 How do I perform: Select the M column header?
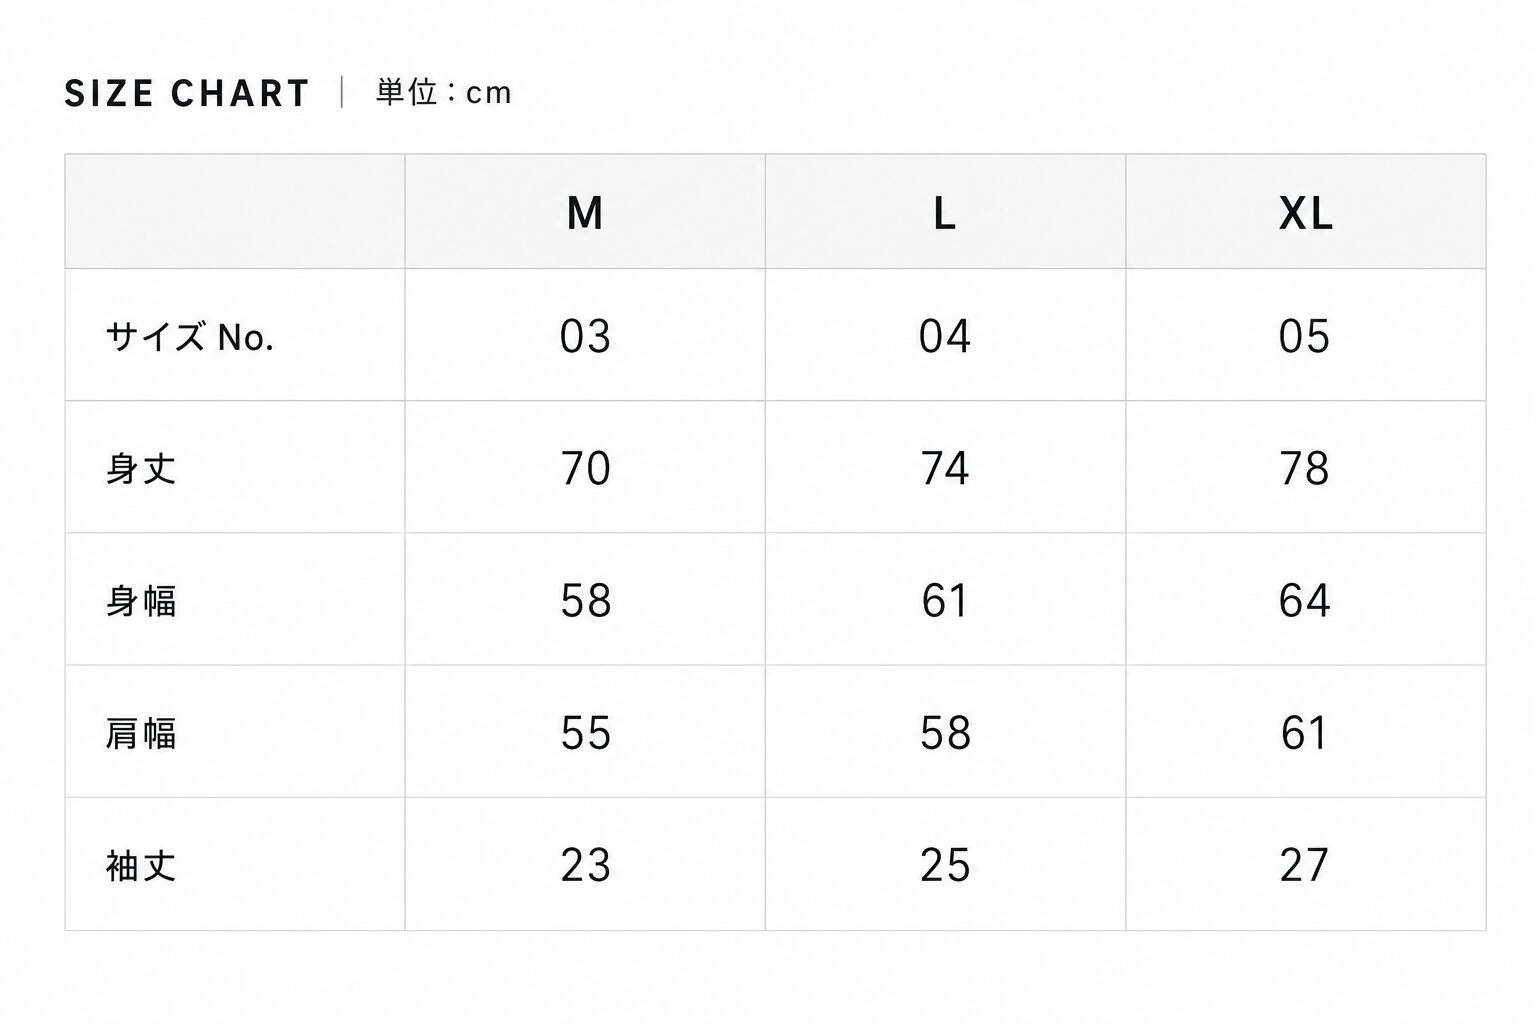point(585,213)
